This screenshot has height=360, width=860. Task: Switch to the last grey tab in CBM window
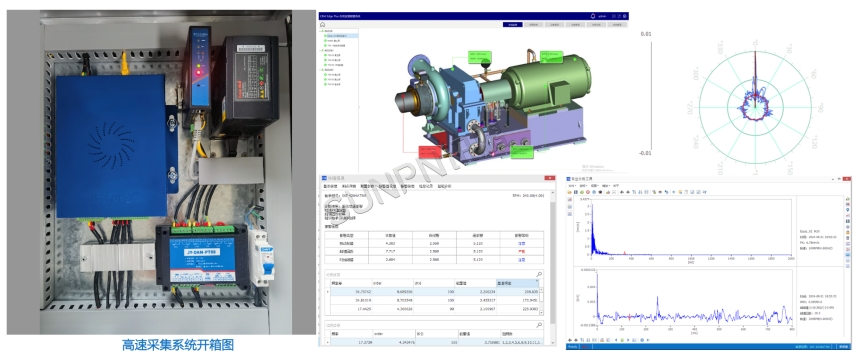617,24
